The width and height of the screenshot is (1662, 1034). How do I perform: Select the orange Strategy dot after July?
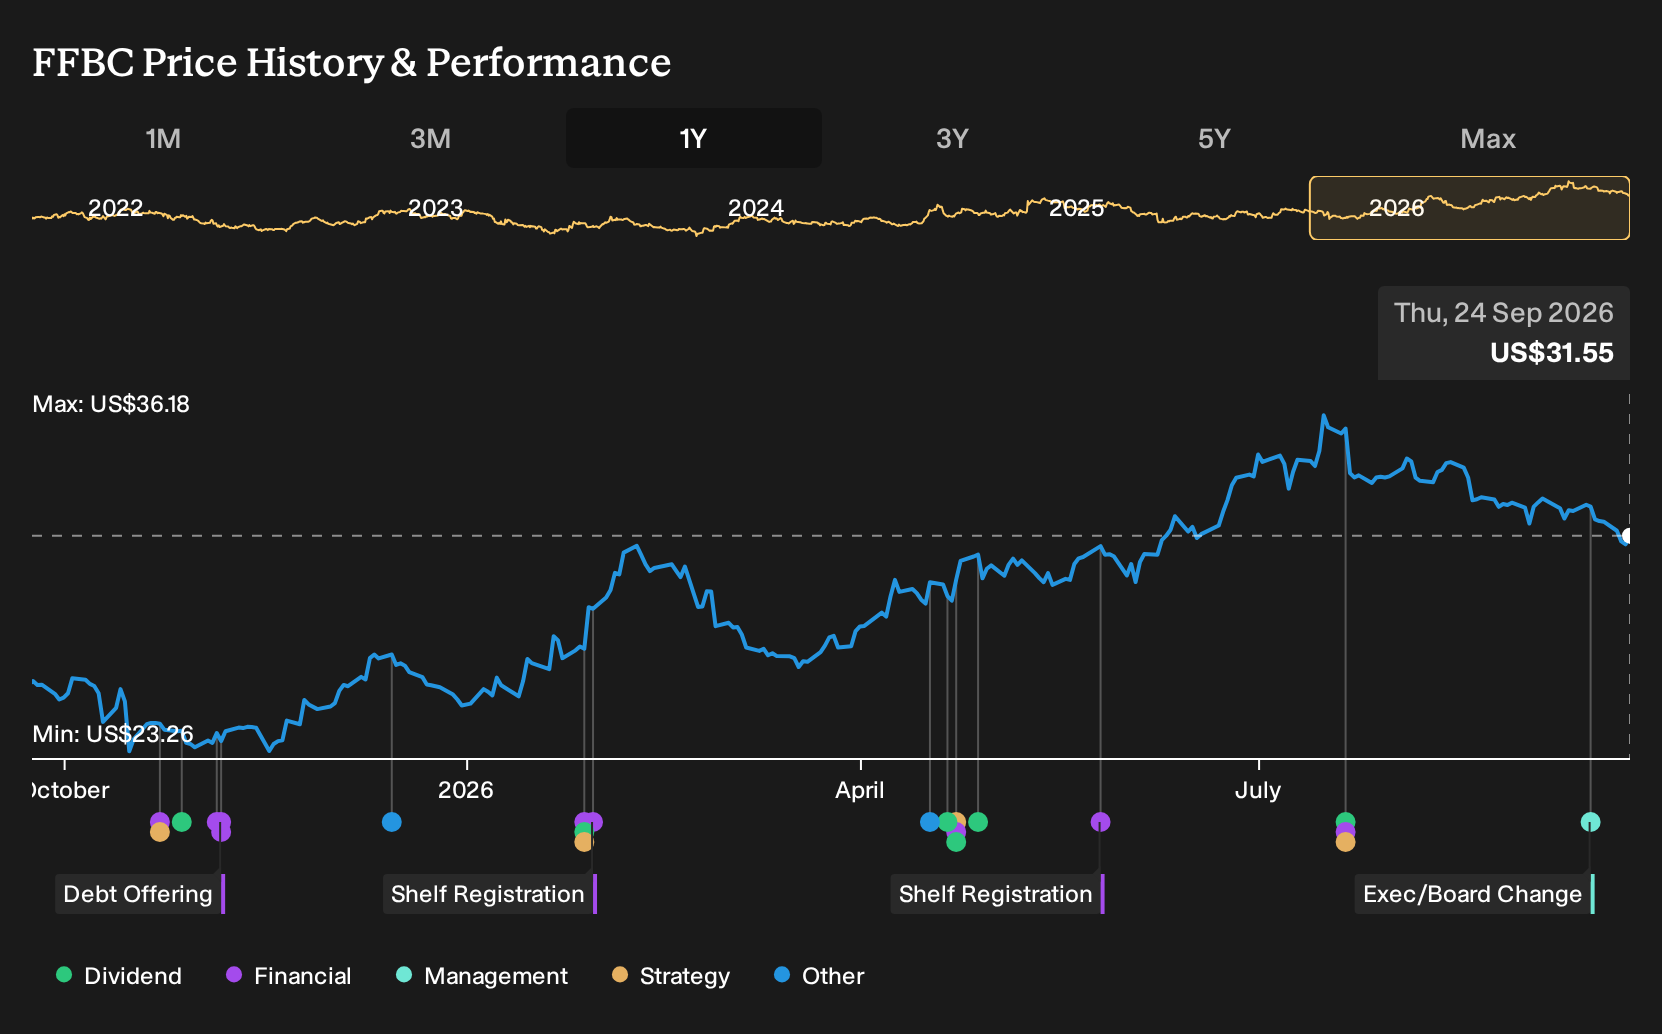[x=1345, y=842]
